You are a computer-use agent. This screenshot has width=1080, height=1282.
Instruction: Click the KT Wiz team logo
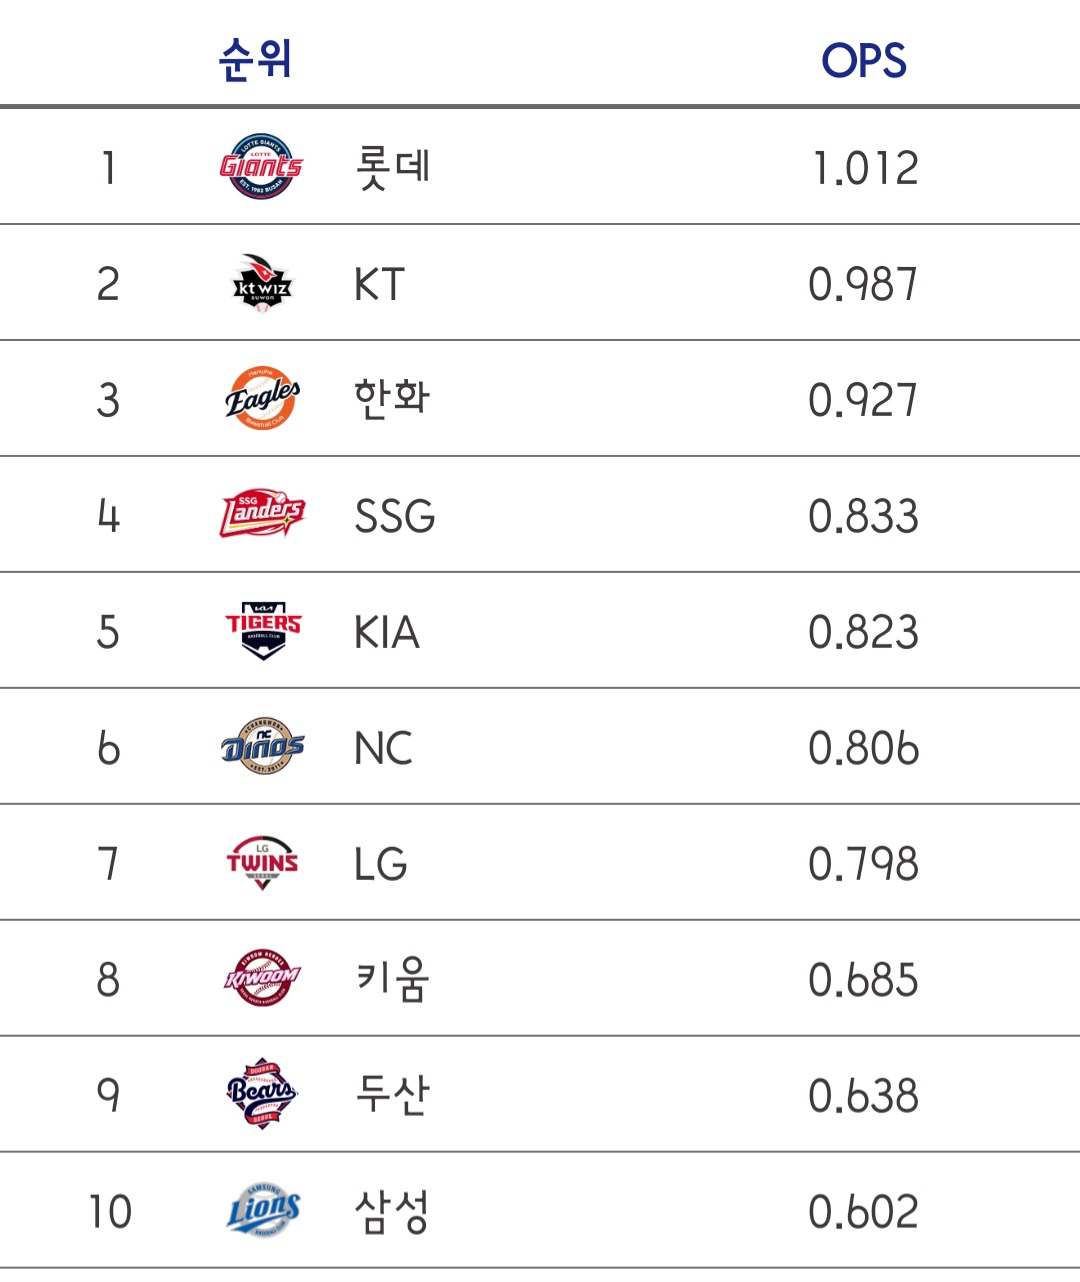coord(261,283)
